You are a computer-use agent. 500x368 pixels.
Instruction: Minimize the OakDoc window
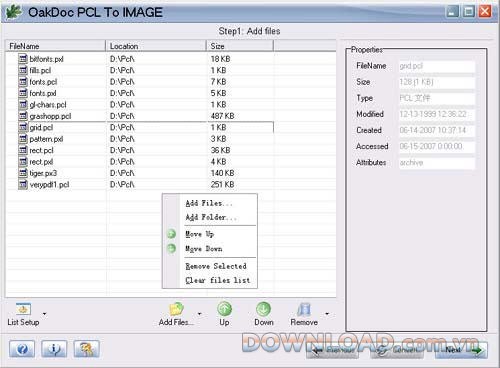tap(452, 12)
